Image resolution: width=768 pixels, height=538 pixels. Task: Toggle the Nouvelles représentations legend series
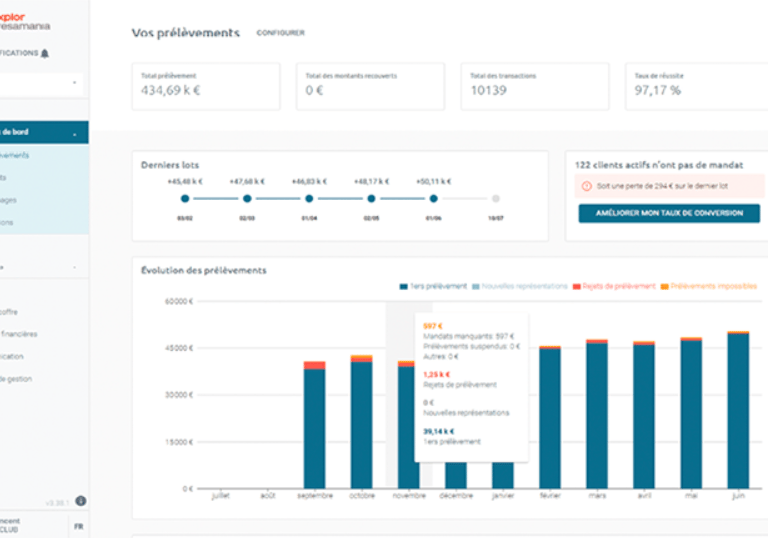pyautogui.click(x=519, y=286)
